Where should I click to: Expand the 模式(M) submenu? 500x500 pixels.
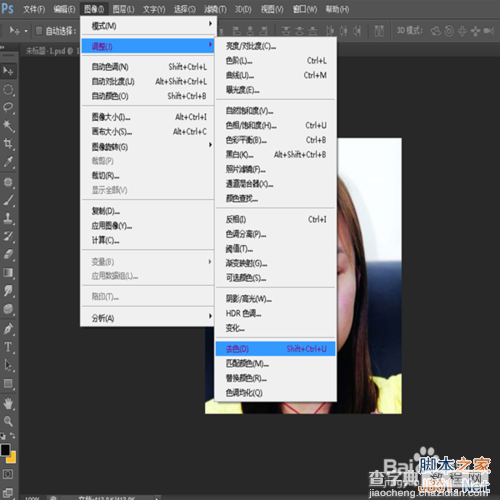click(149, 25)
